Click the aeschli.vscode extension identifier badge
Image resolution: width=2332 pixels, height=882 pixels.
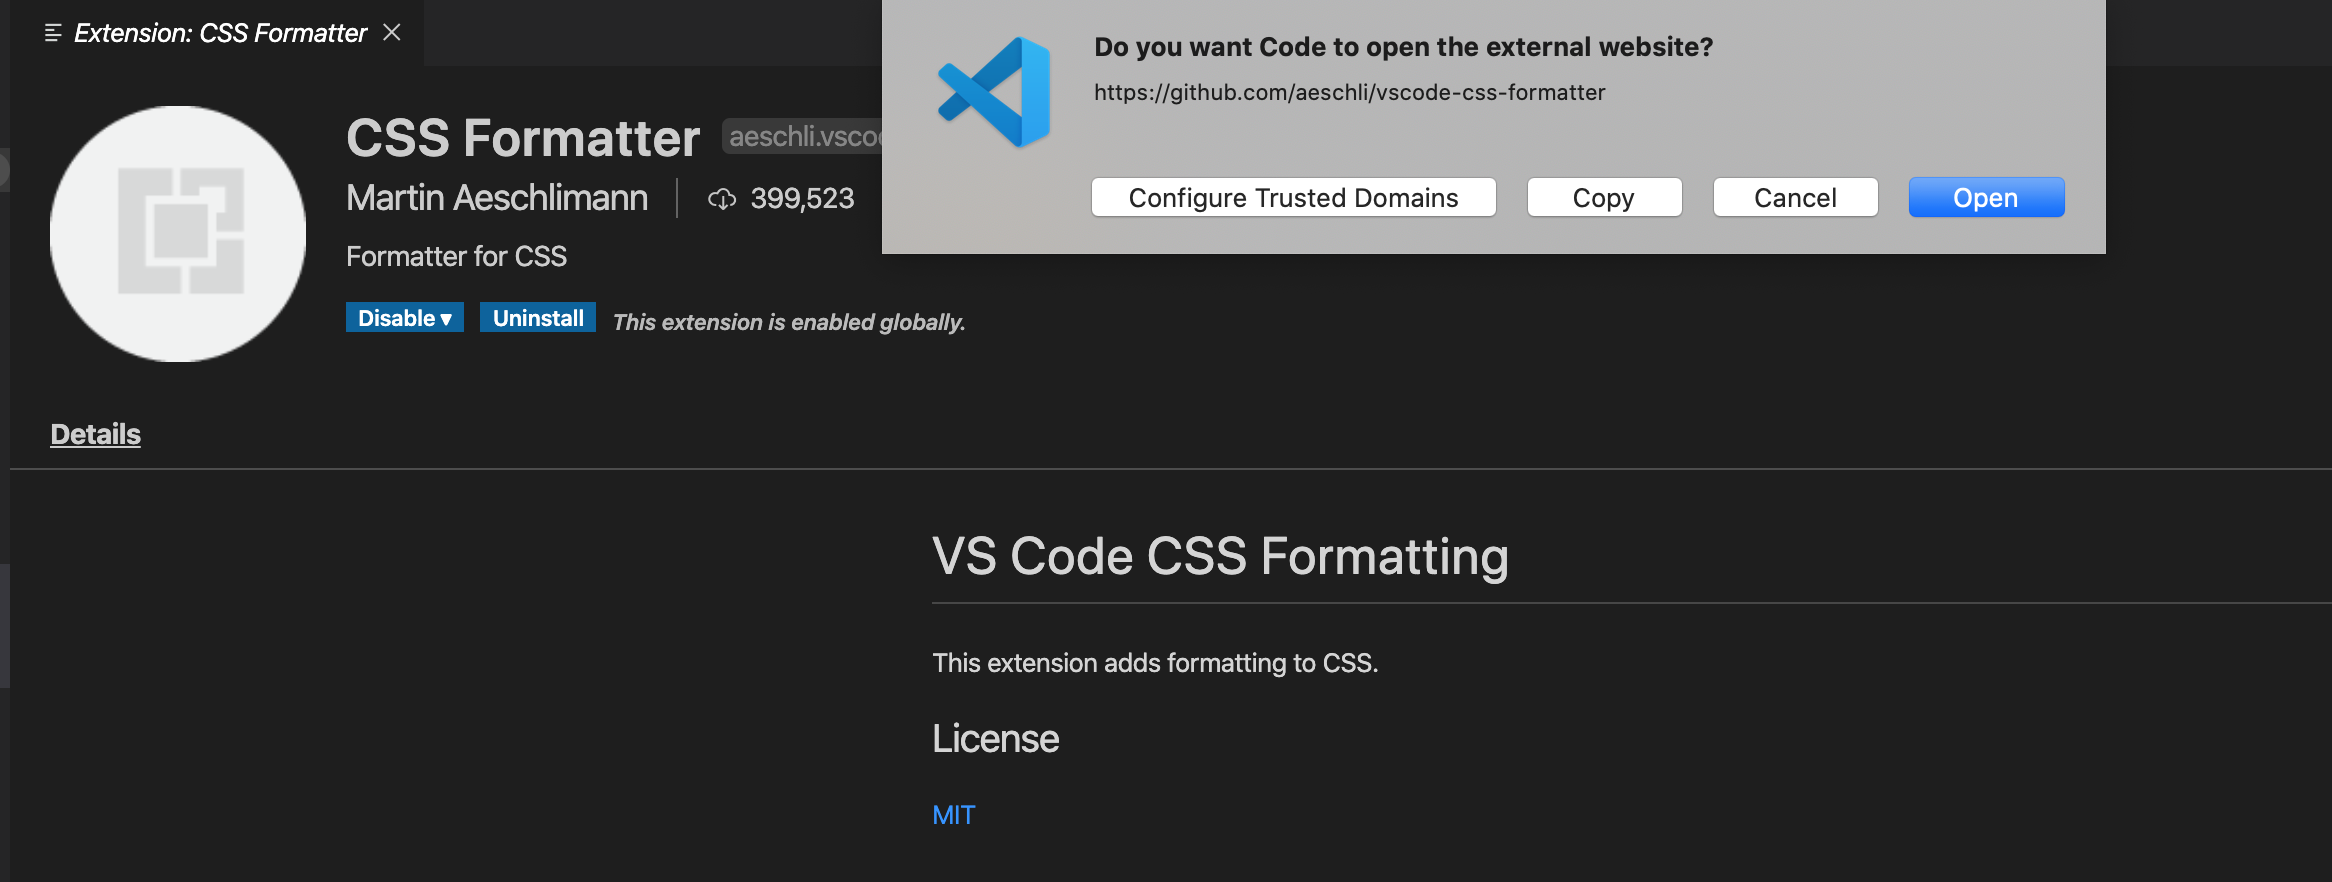pos(802,136)
